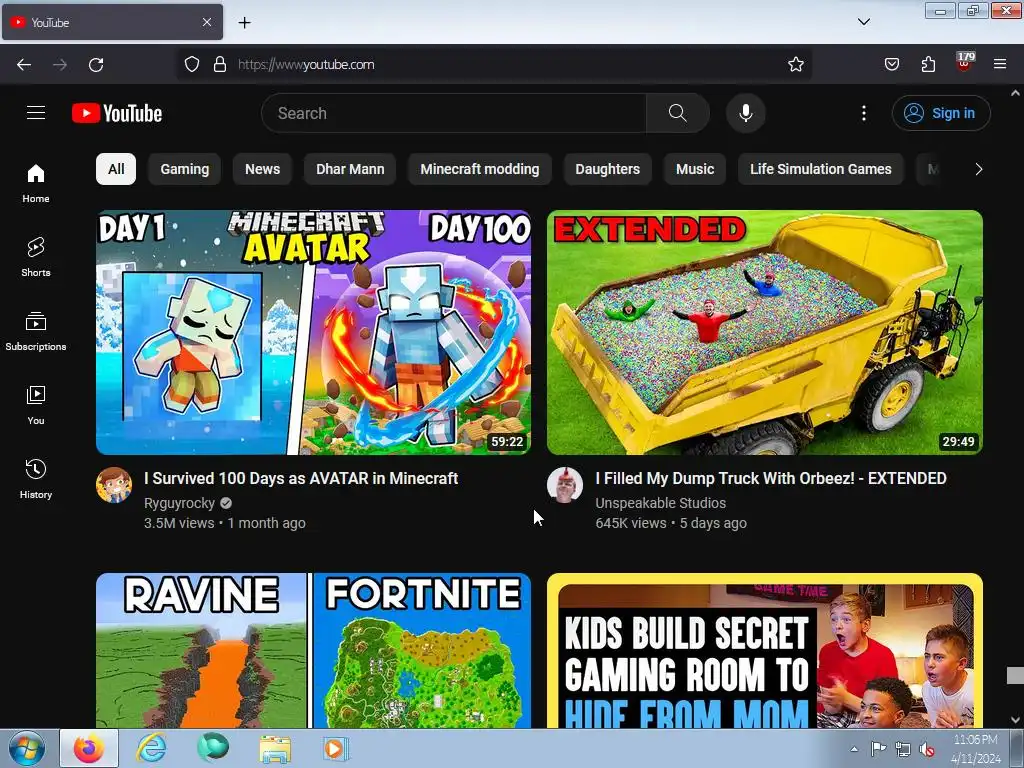Click the YouTube logo
1024x768 pixels.
pyautogui.click(x=117, y=113)
